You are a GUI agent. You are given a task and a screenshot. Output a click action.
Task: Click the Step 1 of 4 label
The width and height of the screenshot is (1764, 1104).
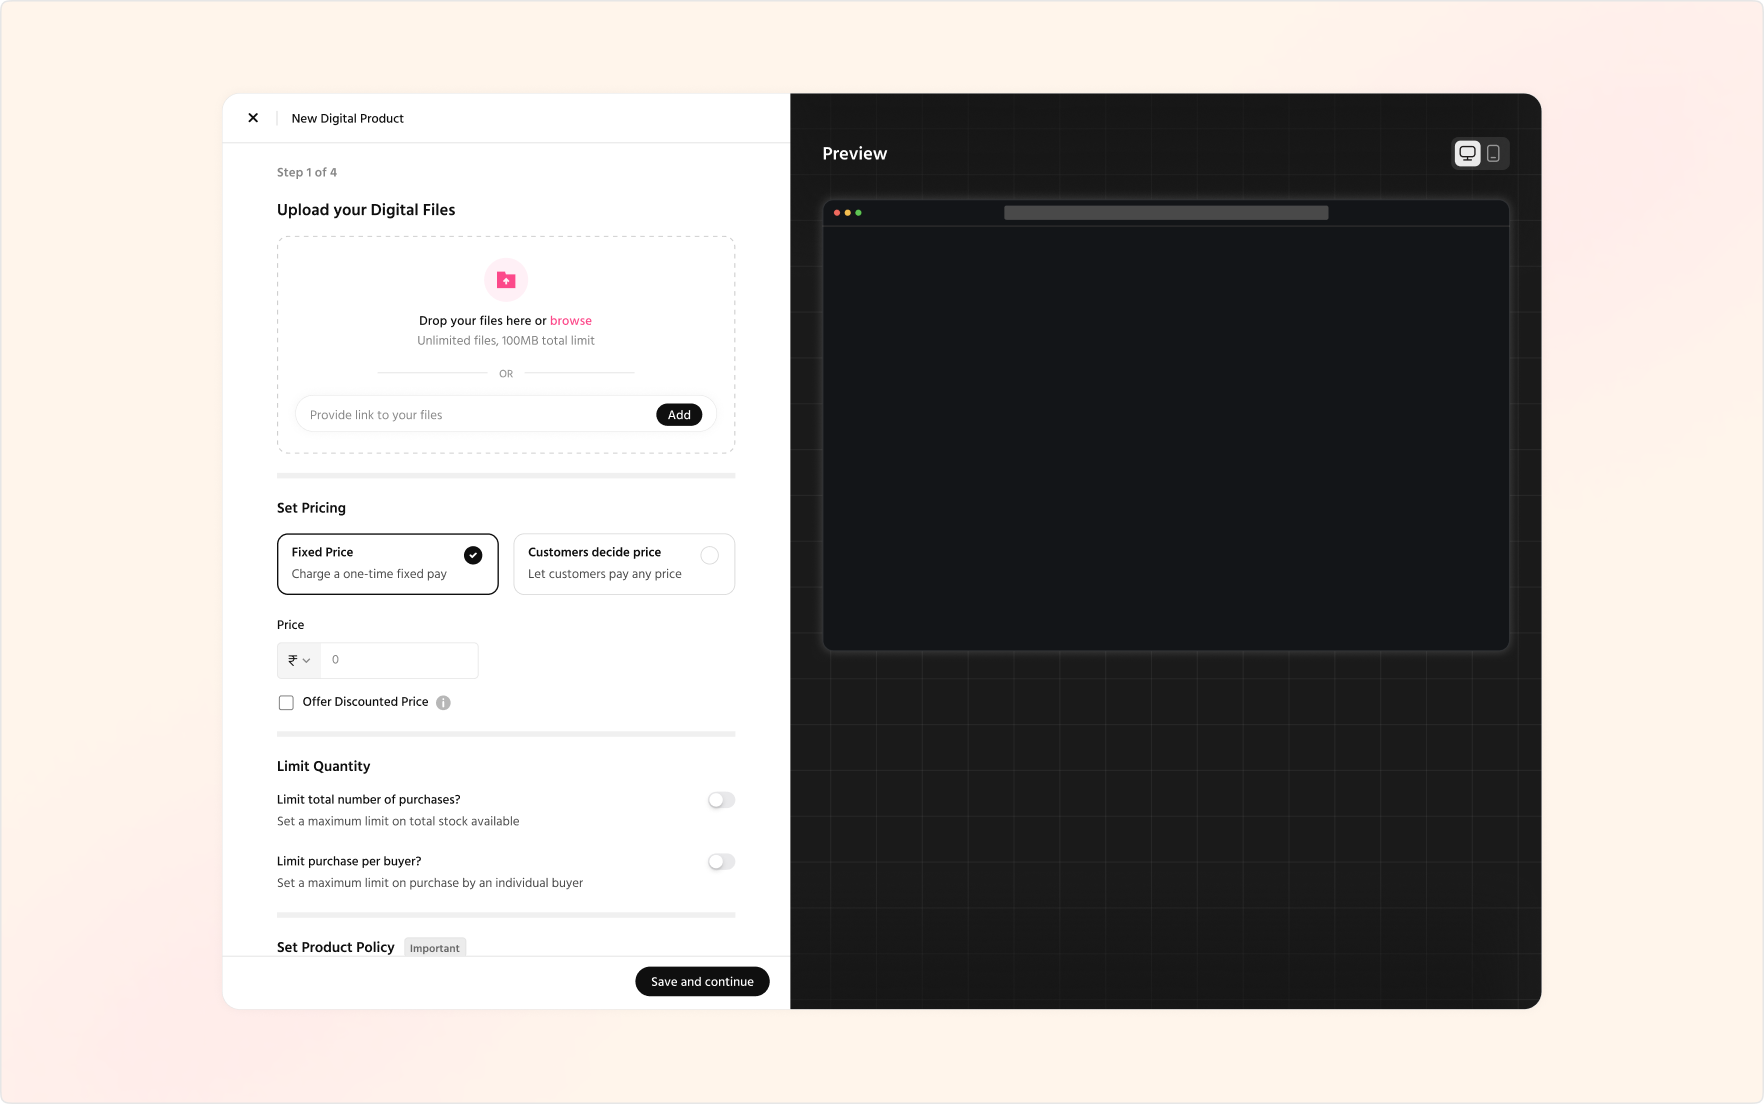coord(307,172)
